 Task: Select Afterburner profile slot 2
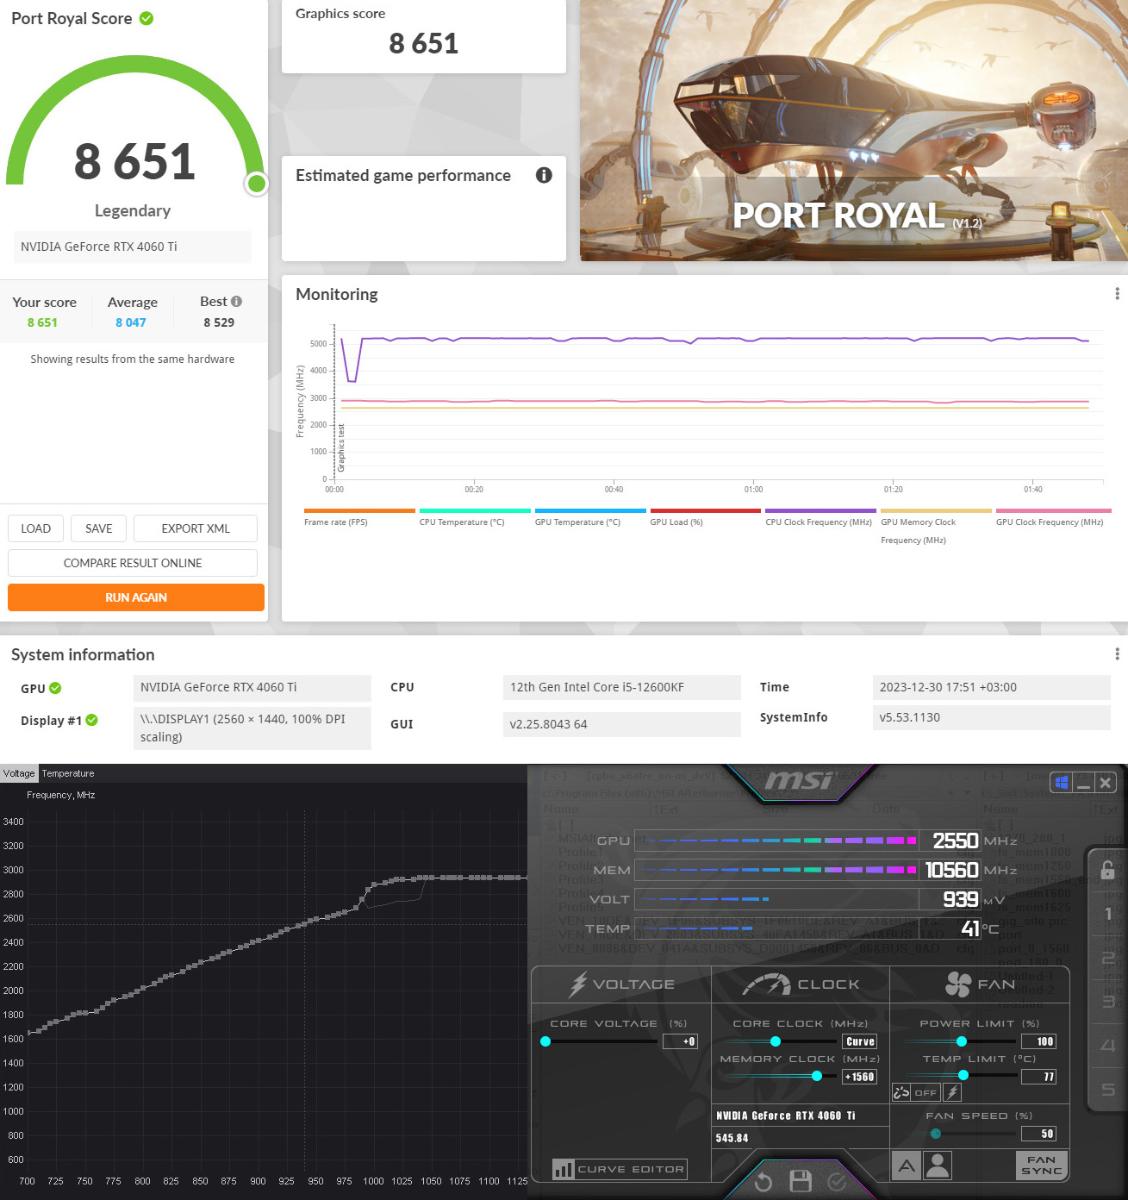[1107, 958]
